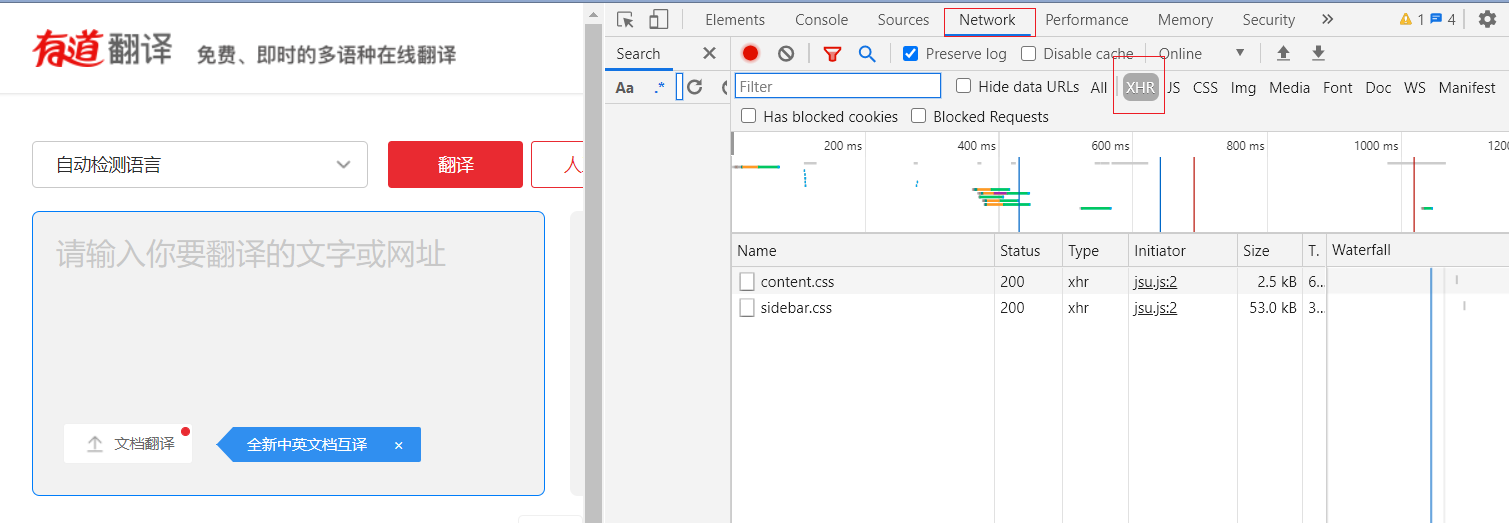The width and height of the screenshot is (1509, 523).
Task: Uncheck the Preserve log checkbox
Action: coord(910,54)
